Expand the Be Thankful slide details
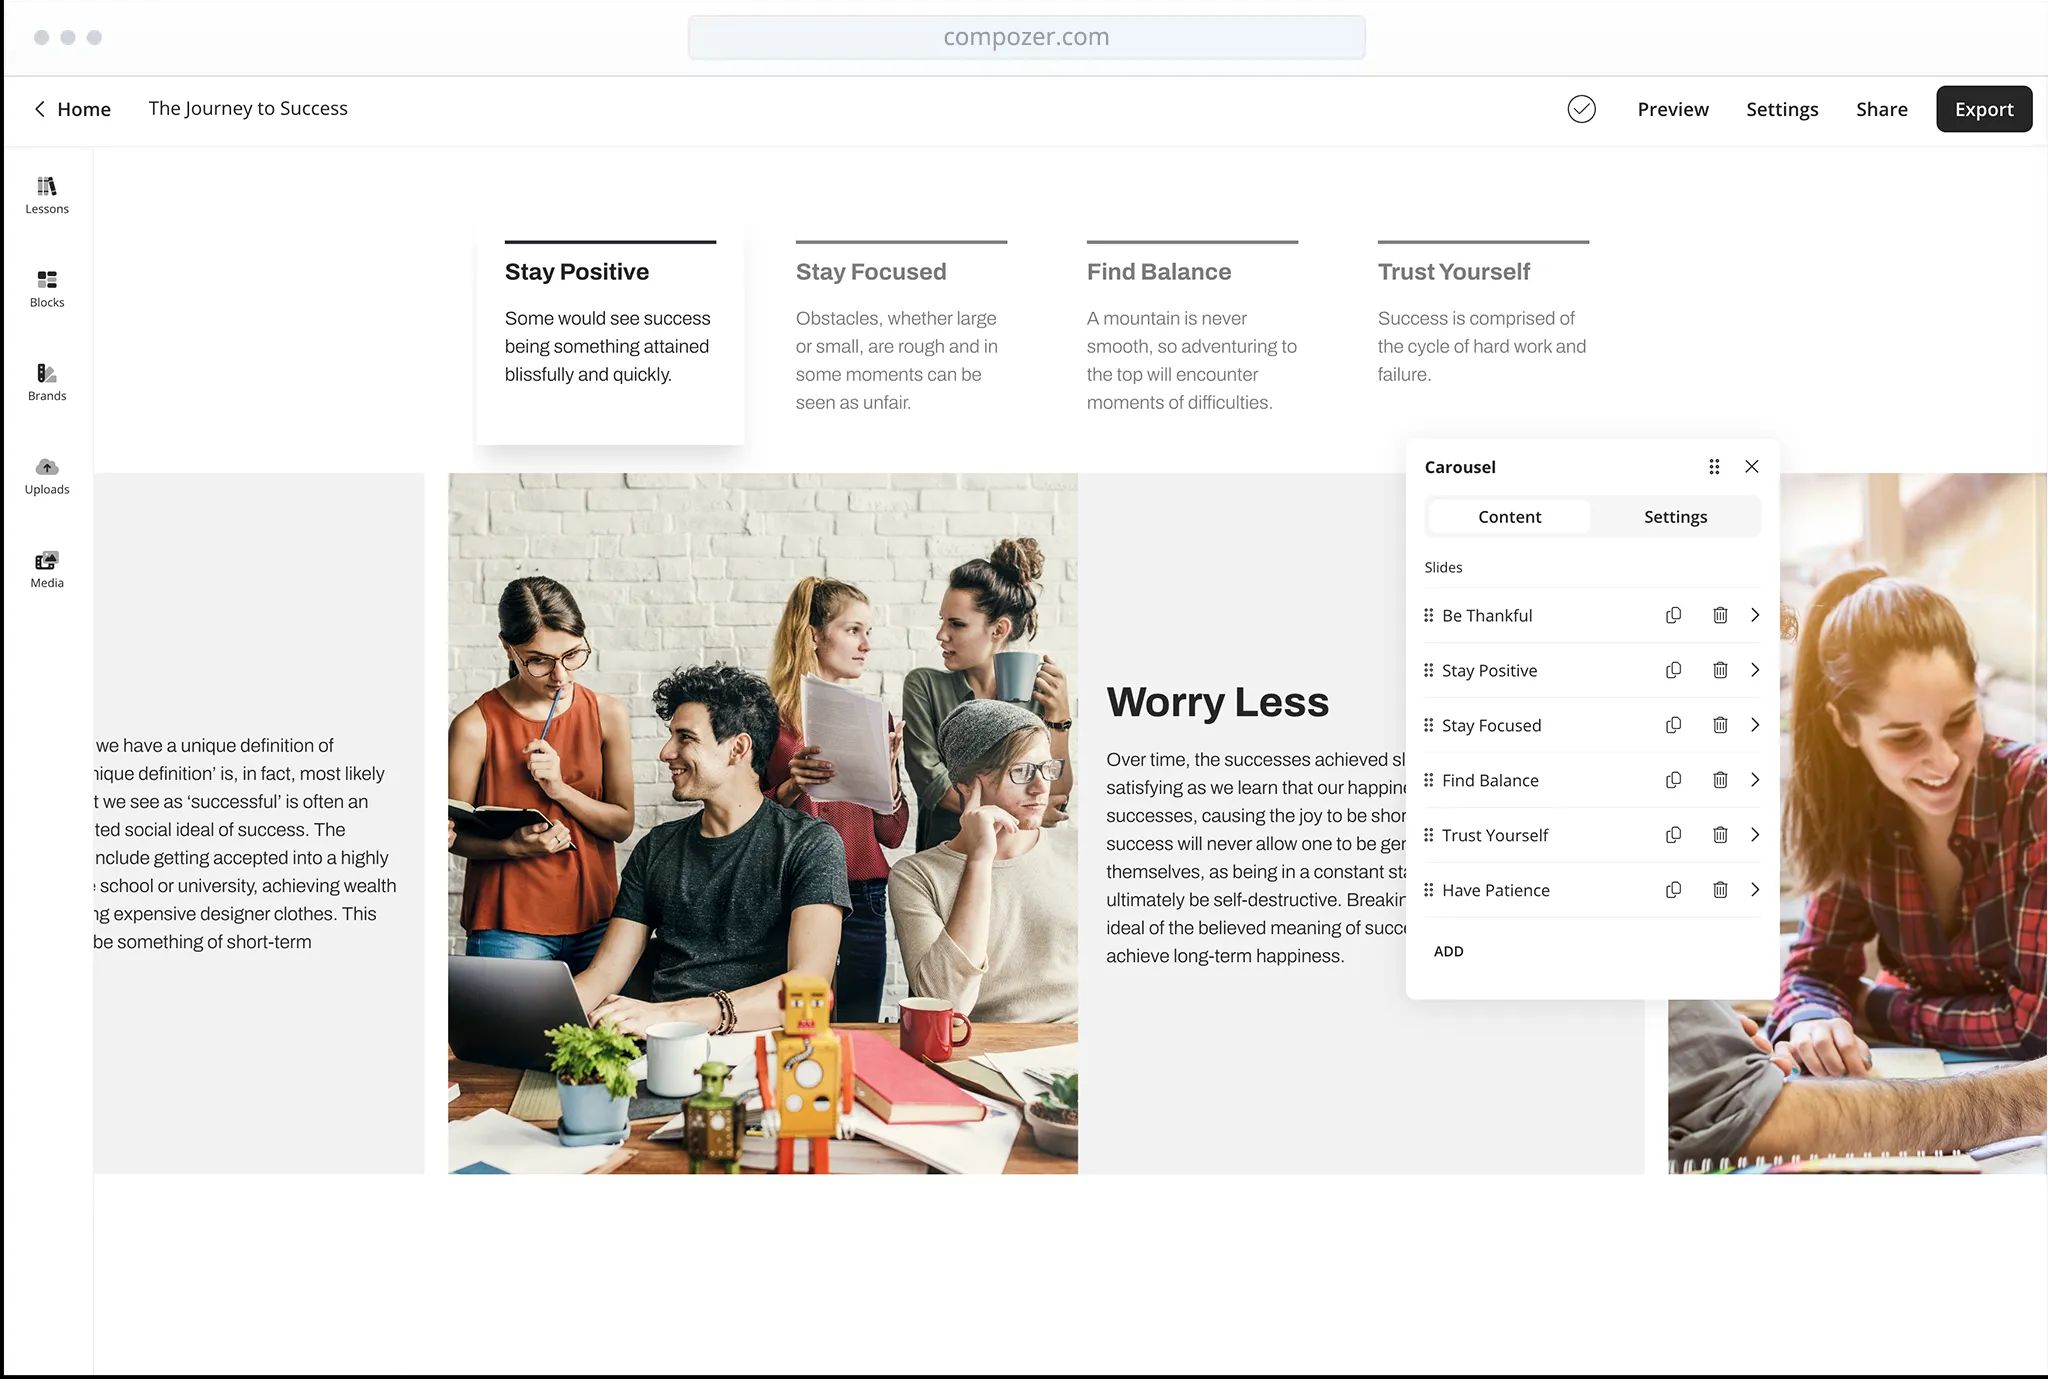The image size is (2048, 1379). [1755, 615]
